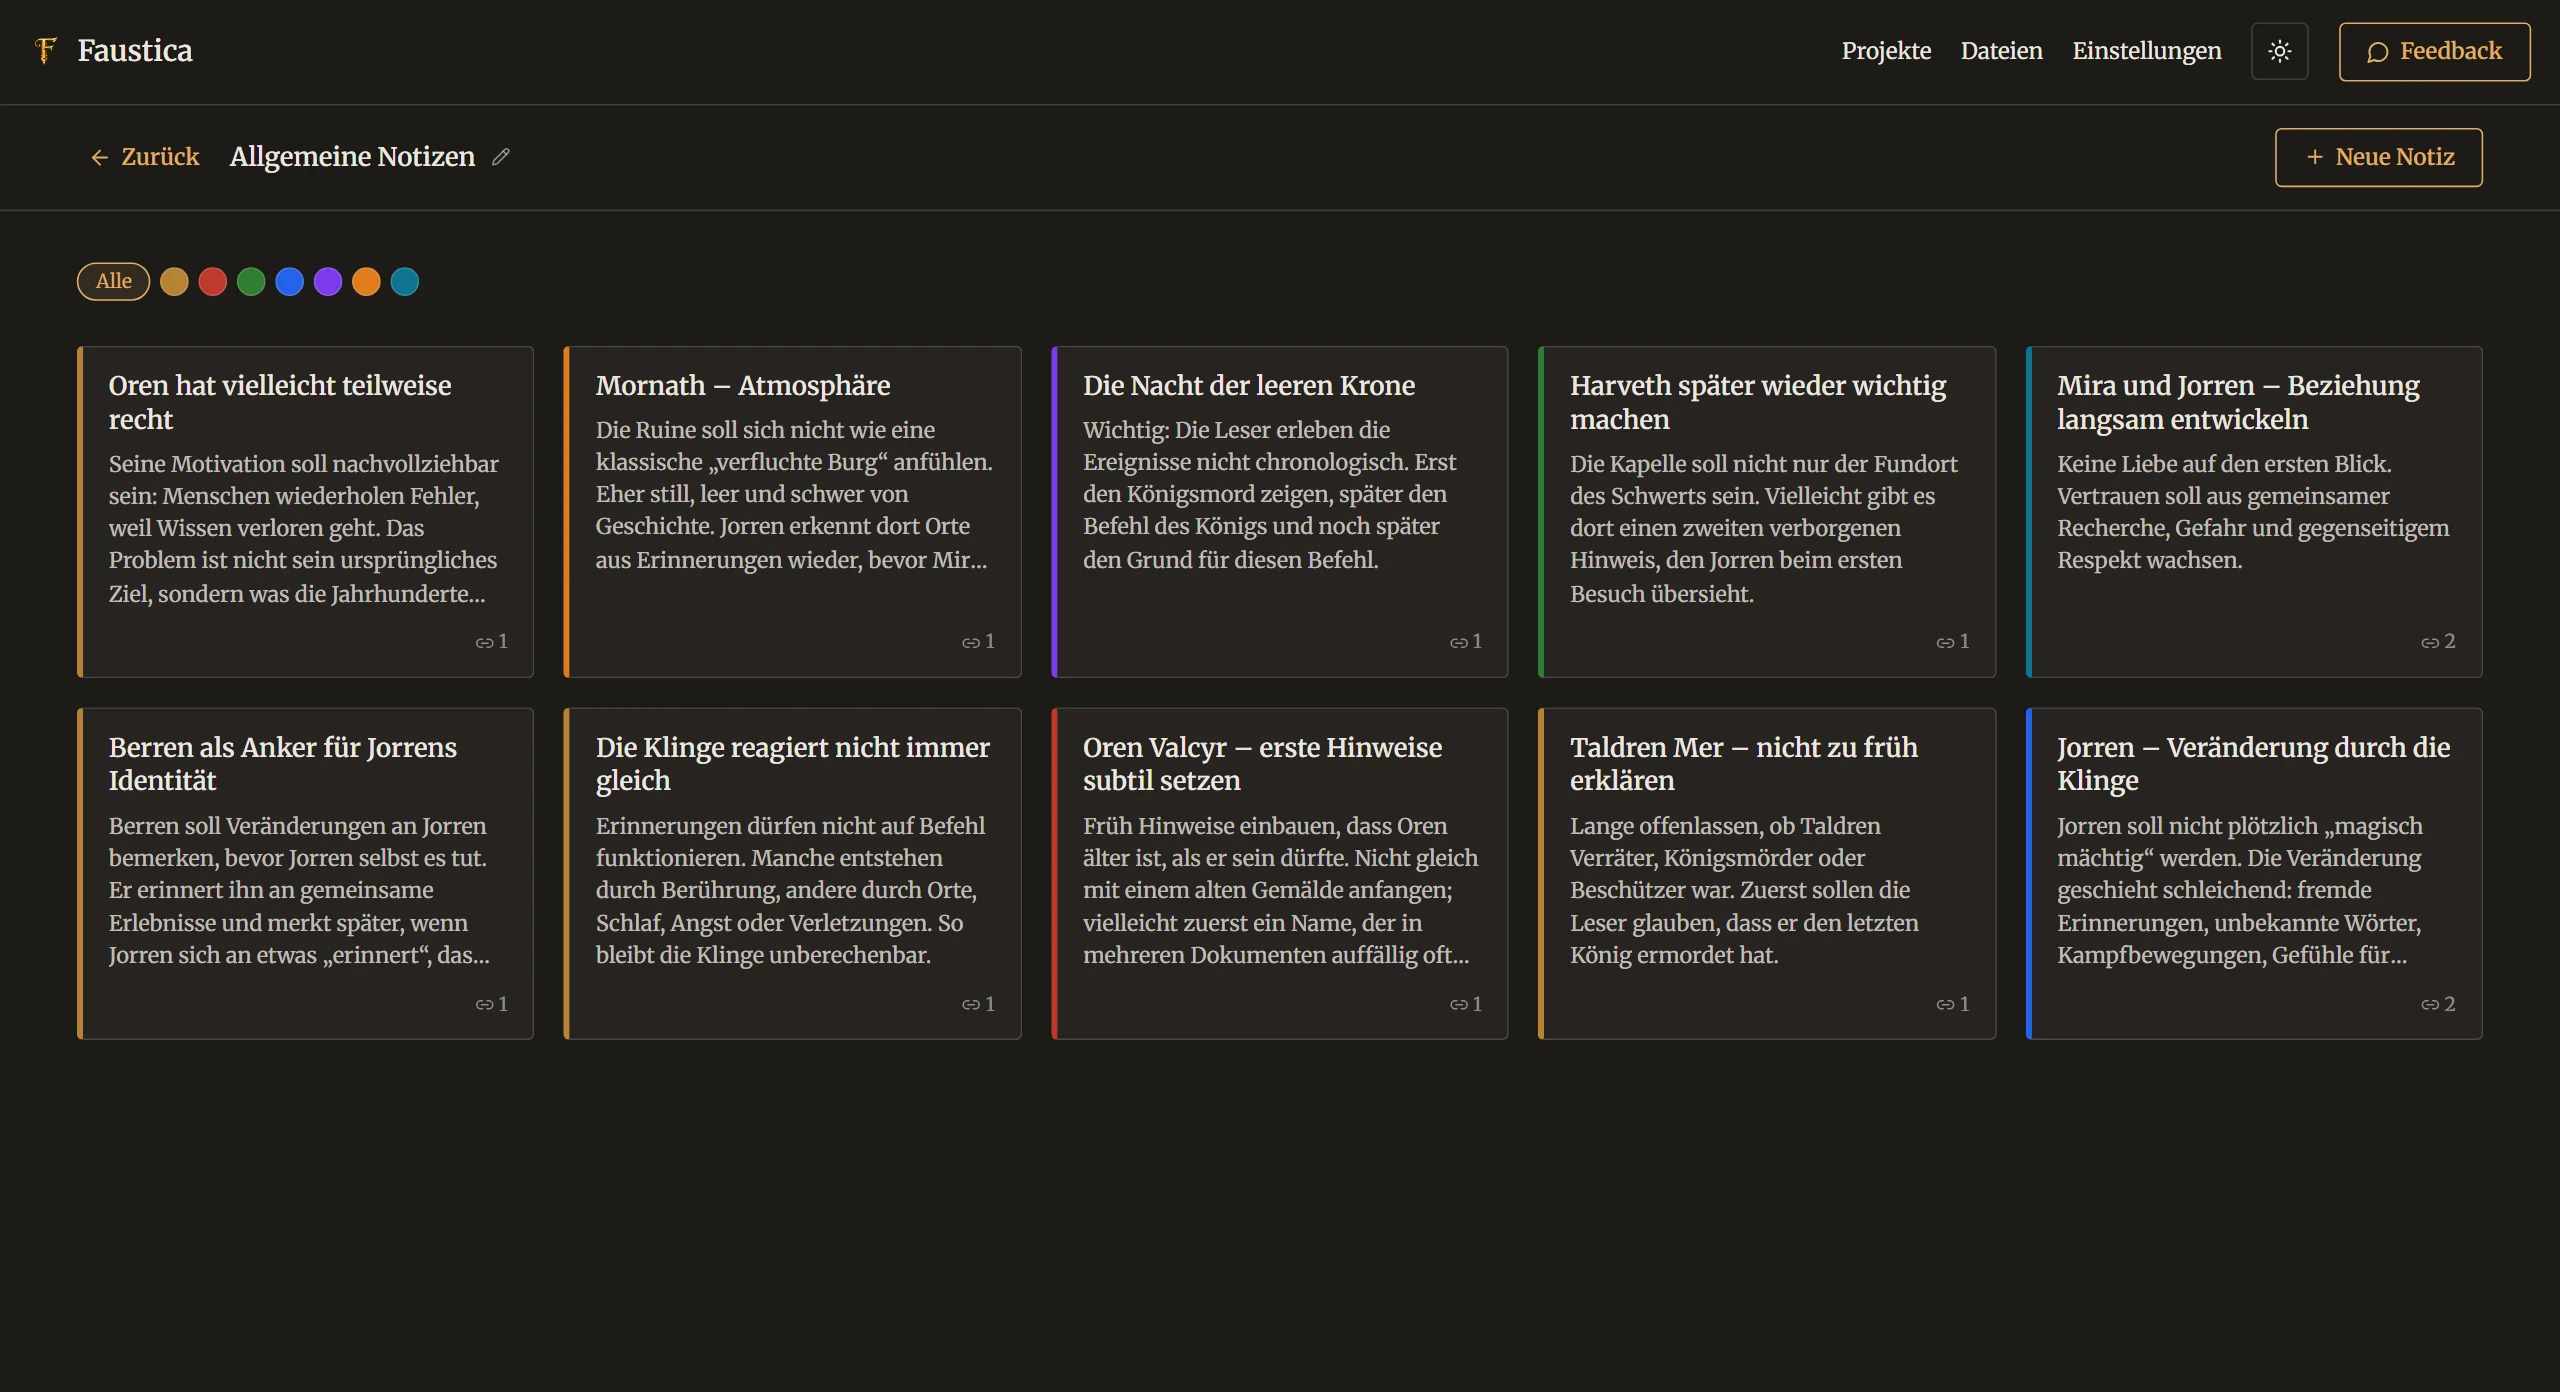
Task: Click link icon on 'Harveth später wieder wichtig machen' card
Action: click(1945, 642)
